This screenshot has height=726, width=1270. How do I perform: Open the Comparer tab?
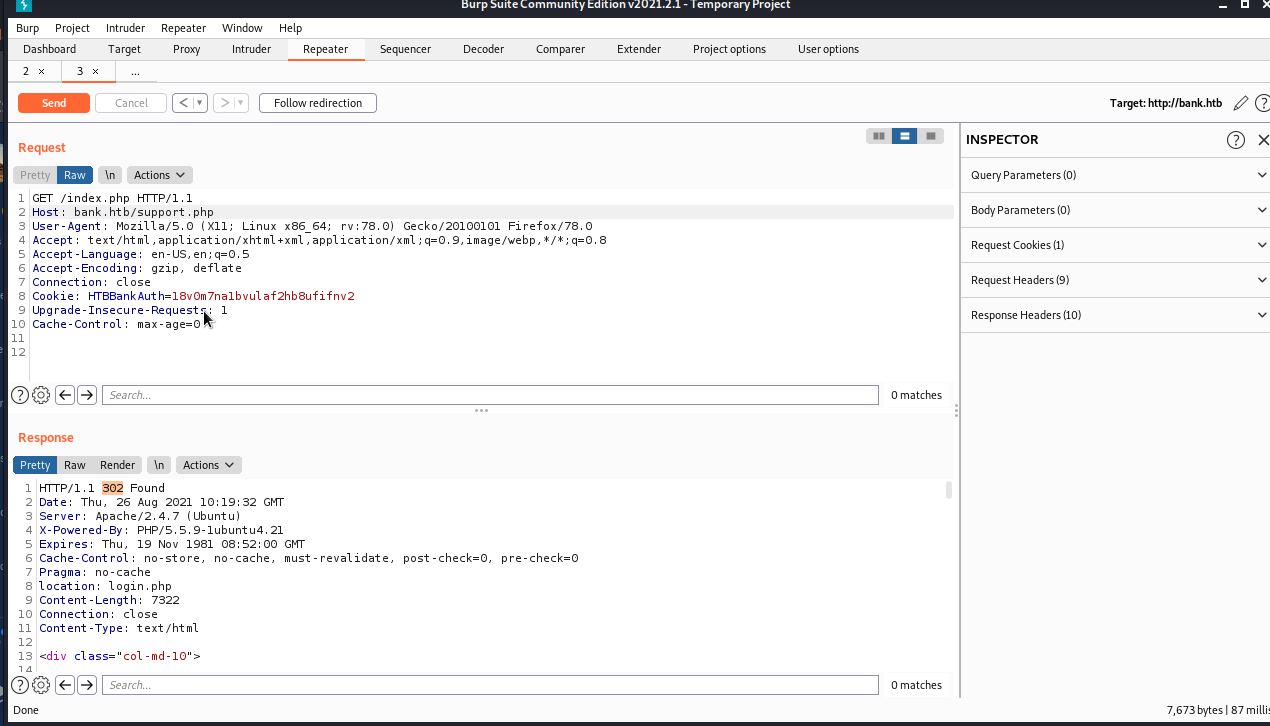click(x=560, y=49)
